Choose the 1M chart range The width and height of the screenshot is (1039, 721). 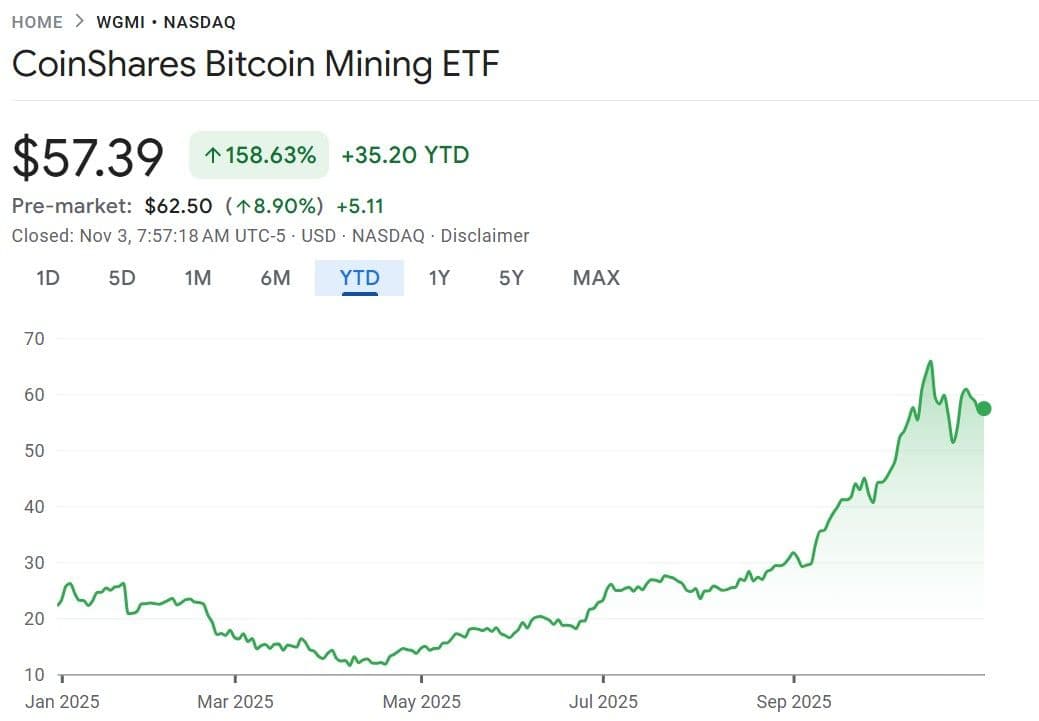[x=197, y=278]
